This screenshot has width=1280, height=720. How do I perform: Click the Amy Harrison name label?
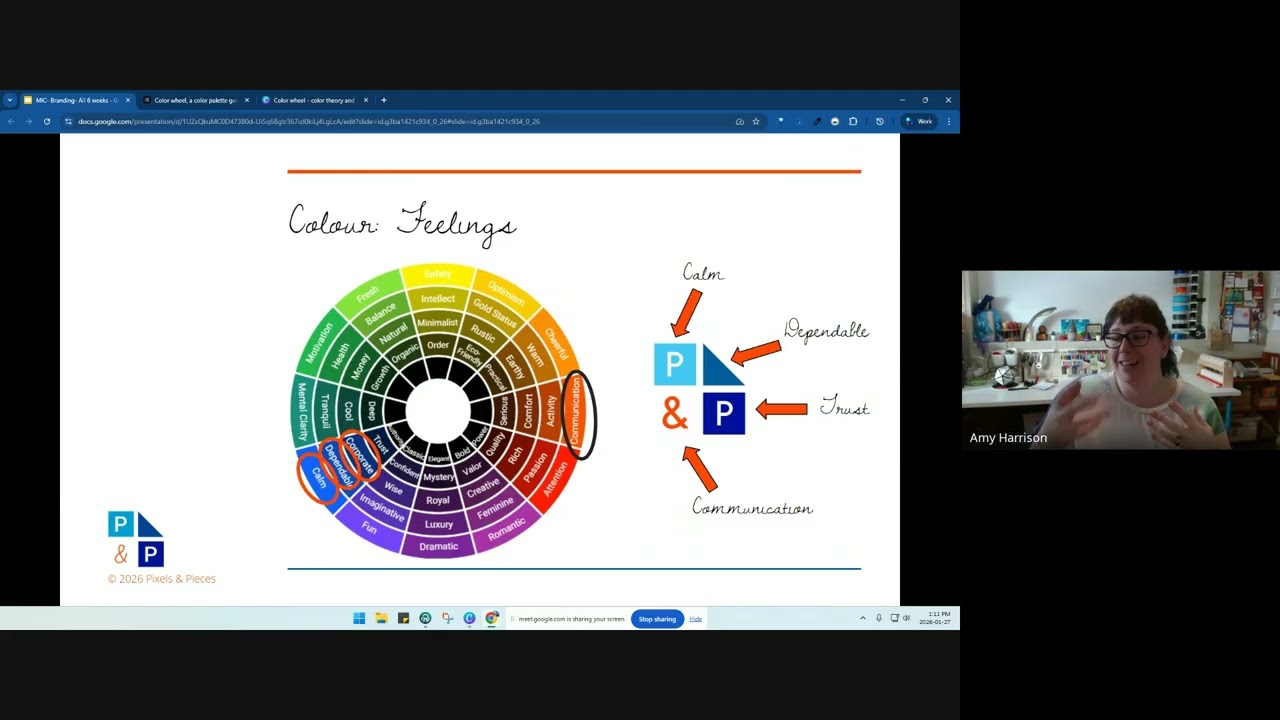(x=1008, y=437)
